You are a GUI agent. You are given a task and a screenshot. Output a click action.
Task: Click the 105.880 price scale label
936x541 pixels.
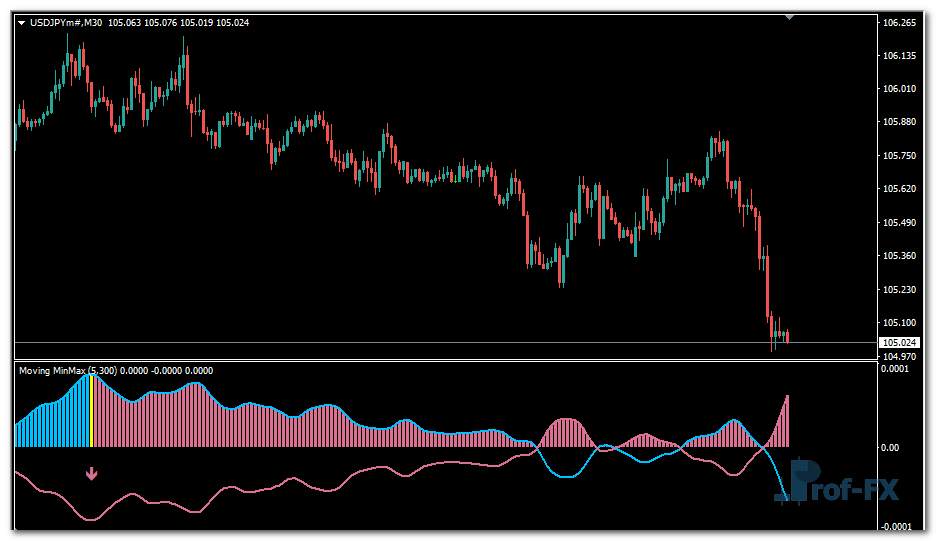pos(899,122)
